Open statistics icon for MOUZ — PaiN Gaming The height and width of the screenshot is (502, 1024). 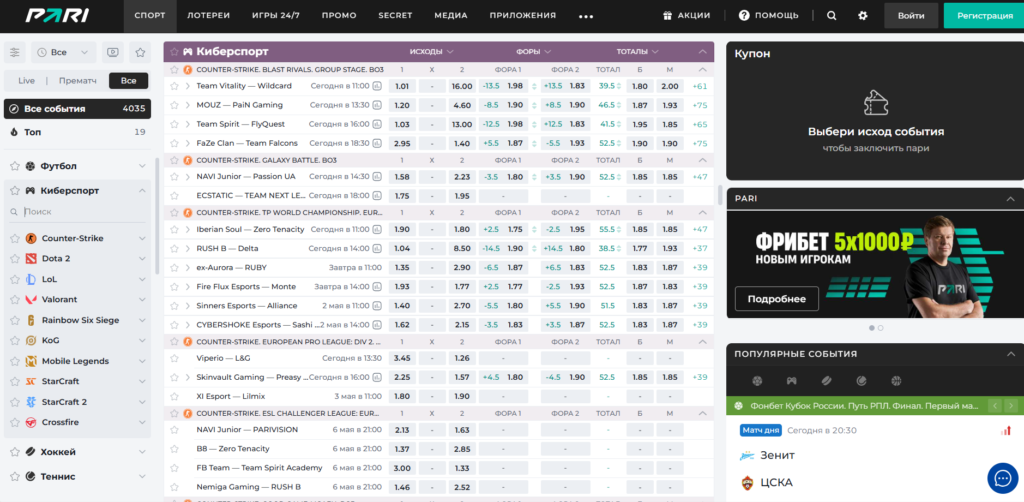(x=377, y=105)
